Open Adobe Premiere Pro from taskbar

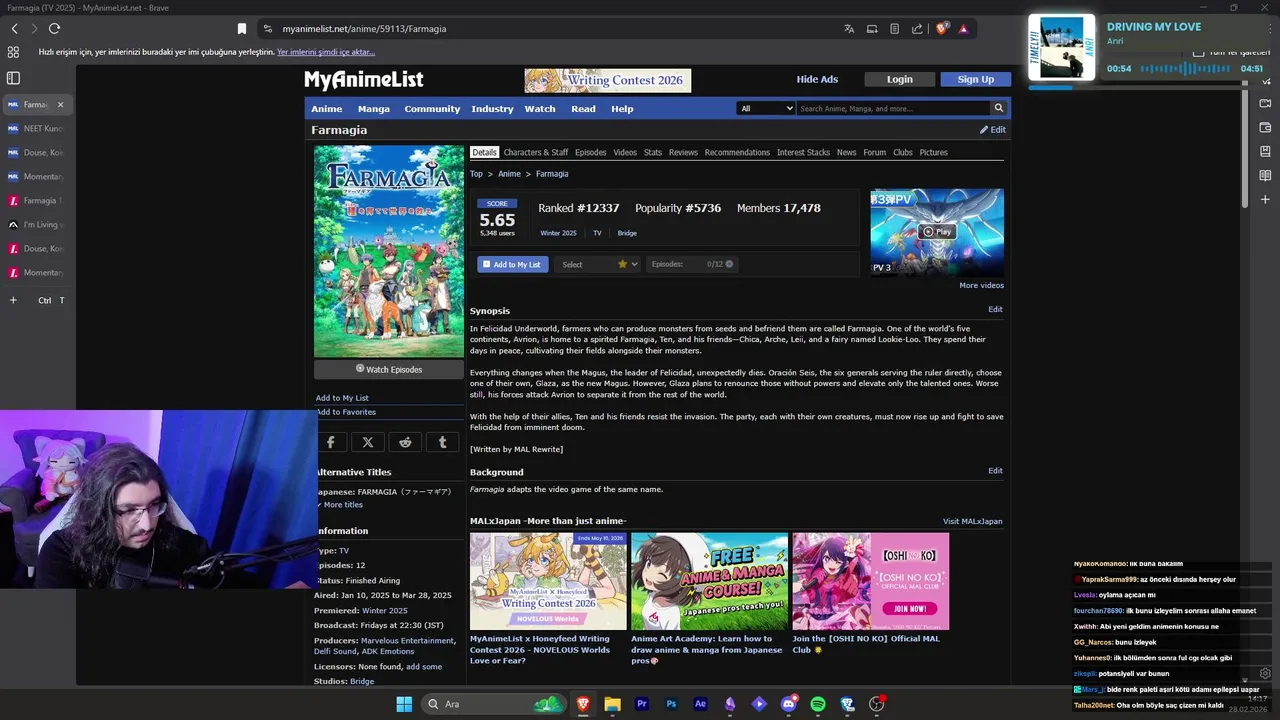(x=642, y=704)
